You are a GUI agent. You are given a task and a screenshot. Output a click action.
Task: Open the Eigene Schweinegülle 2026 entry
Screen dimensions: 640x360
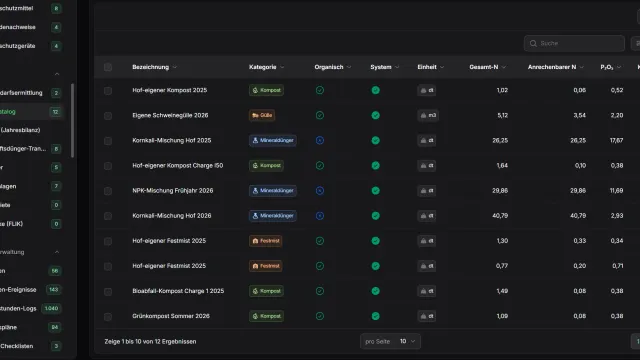coord(170,116)
